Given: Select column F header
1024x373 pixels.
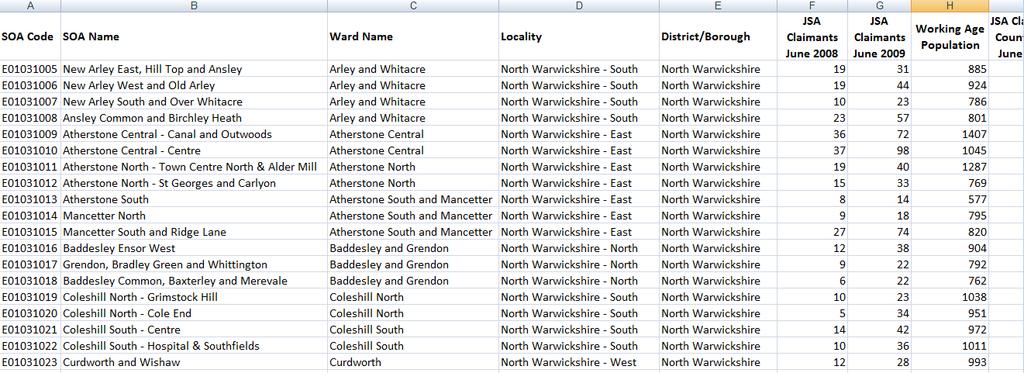Looking at the screenshot, I should coord(812,6).
